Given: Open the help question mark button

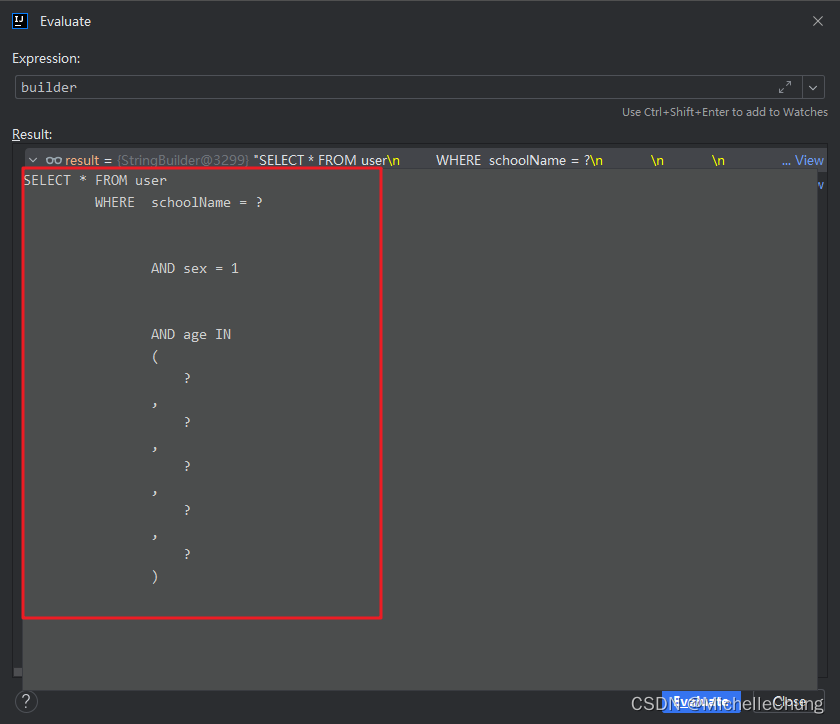Looking at the screenshot, I should pos(26,701).
